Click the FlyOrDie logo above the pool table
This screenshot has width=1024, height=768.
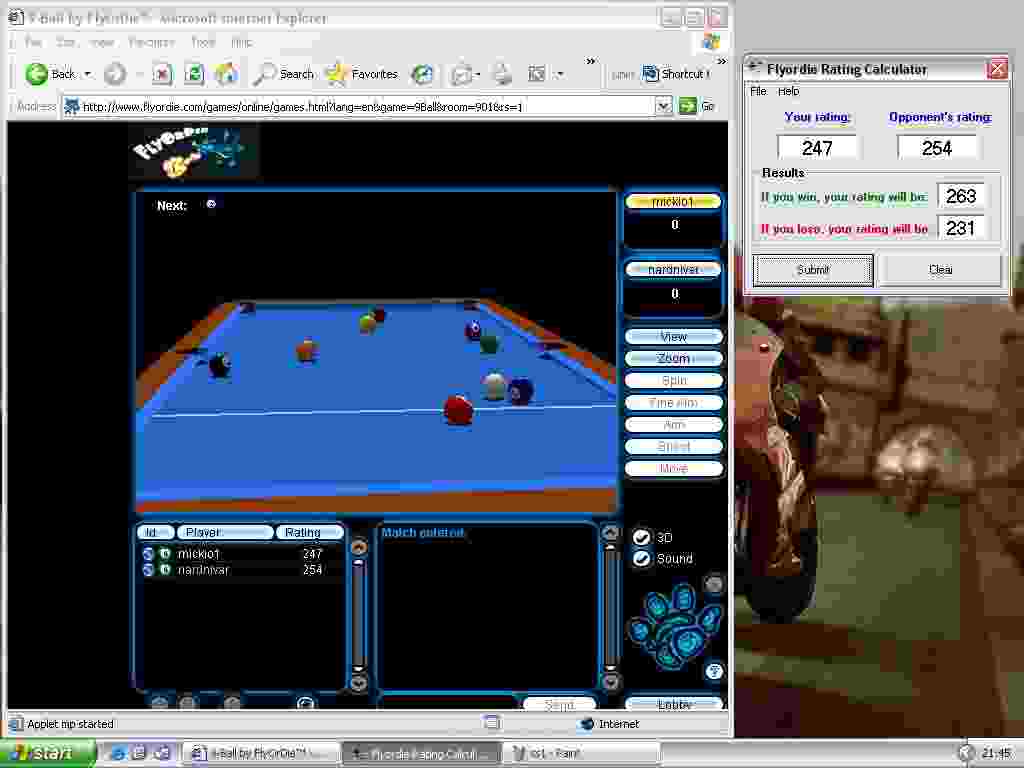tap(193, 151)
